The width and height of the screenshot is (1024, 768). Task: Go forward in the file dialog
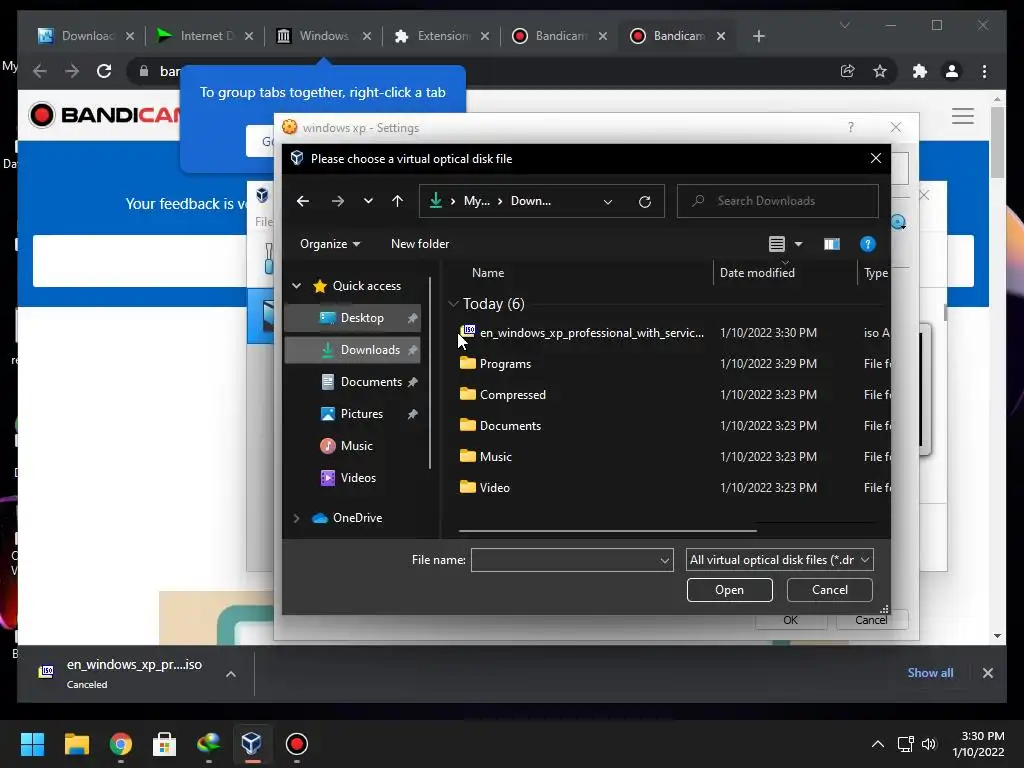pyautogui.click(x=337, y=201)
